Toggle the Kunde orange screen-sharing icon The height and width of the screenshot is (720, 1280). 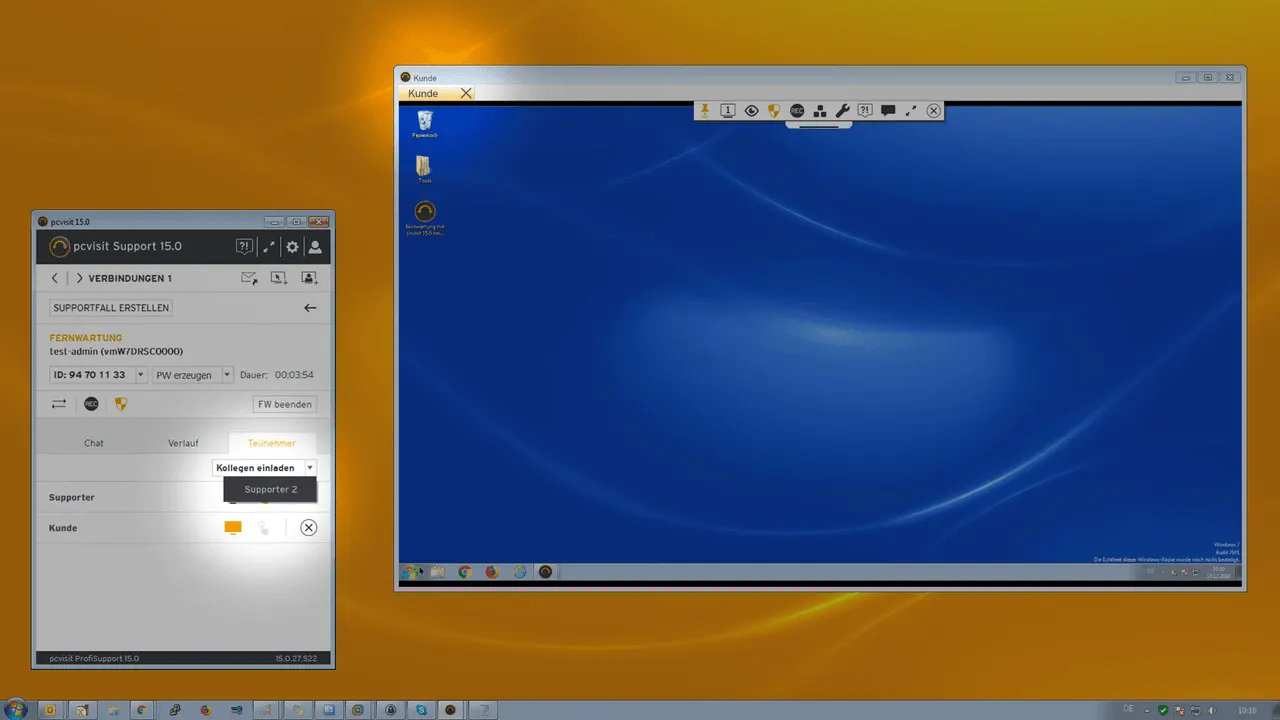click(233, 528)
